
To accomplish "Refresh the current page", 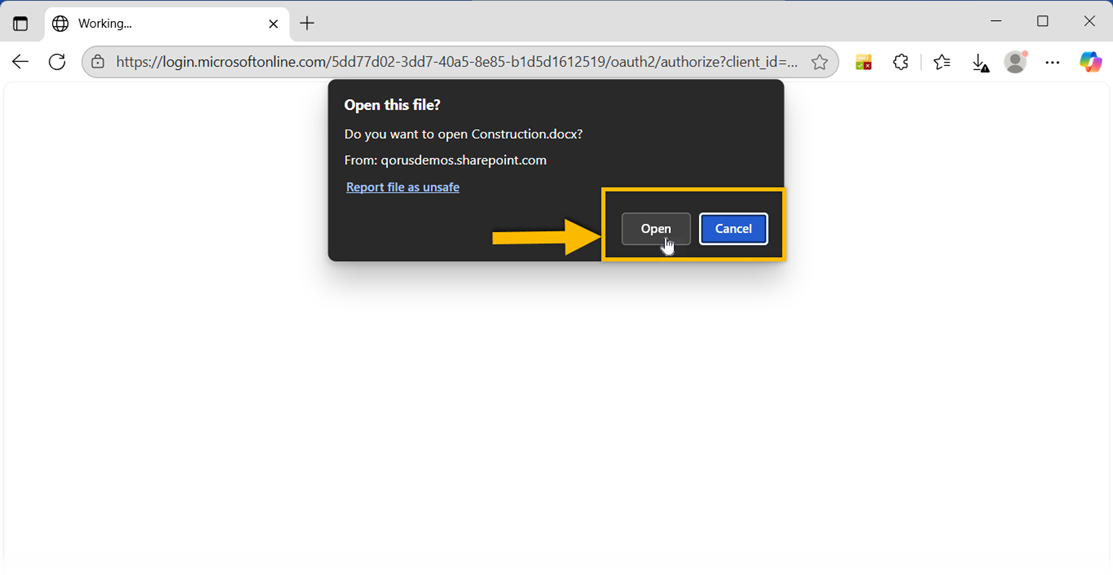I will (x=57, y=62).
